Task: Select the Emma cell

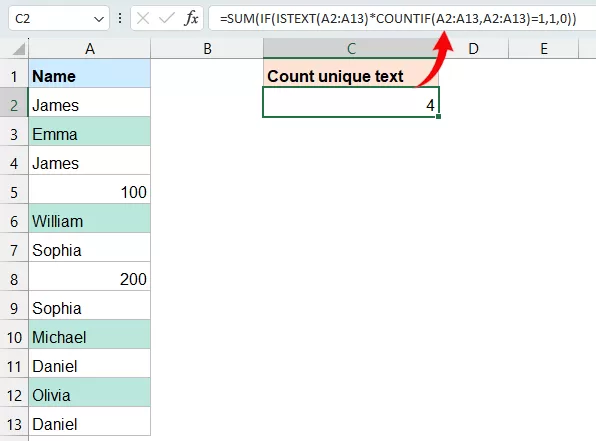Action: [x=90, y=132]
